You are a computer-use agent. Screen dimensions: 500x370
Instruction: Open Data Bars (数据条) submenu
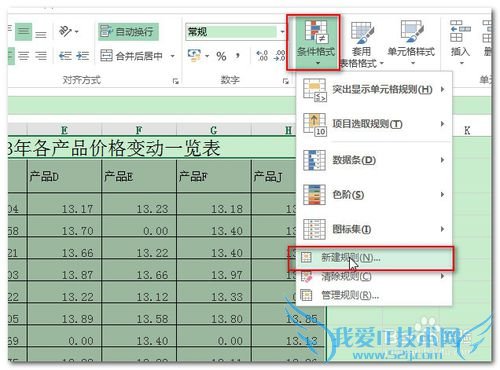click(x=374, y=160)
